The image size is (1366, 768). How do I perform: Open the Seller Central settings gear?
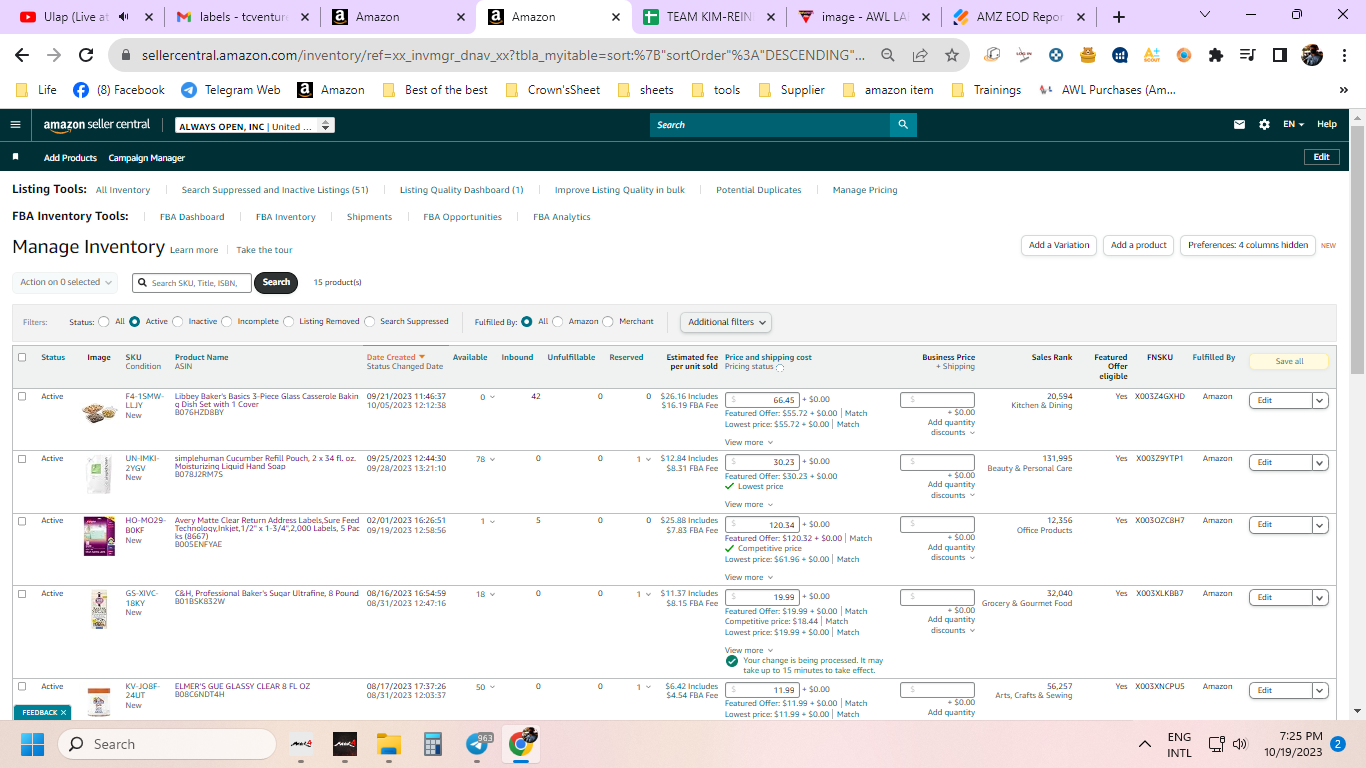pyautogui.click(x=1264, y=125)
